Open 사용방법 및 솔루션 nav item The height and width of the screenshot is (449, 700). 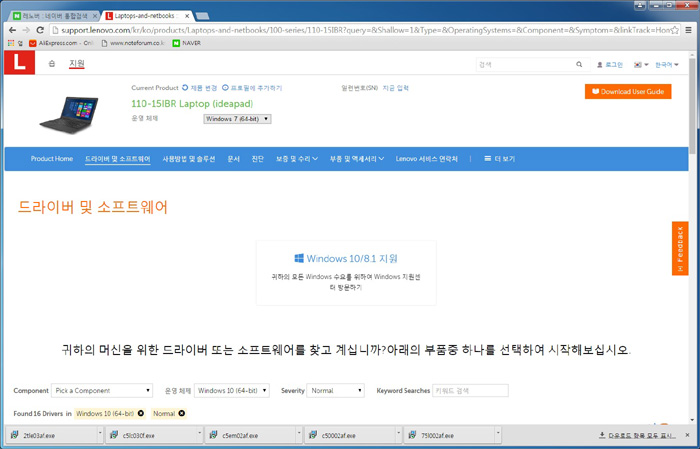[189, 159]
